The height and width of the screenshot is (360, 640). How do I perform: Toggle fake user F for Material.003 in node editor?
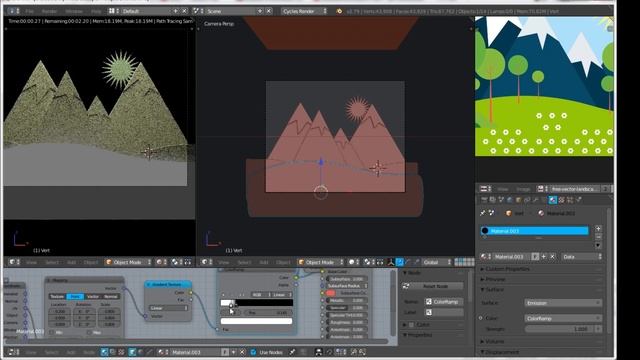225,352
